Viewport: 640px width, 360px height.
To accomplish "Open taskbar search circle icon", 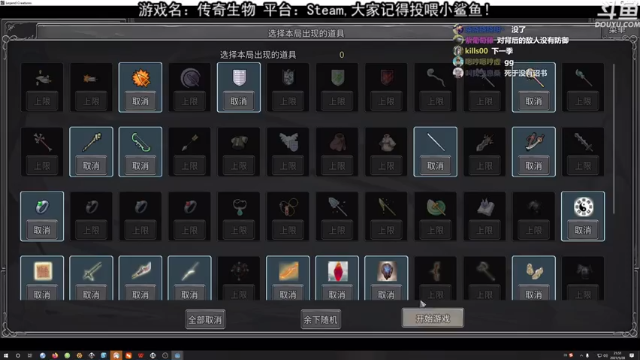I will [x=18, y=356].
